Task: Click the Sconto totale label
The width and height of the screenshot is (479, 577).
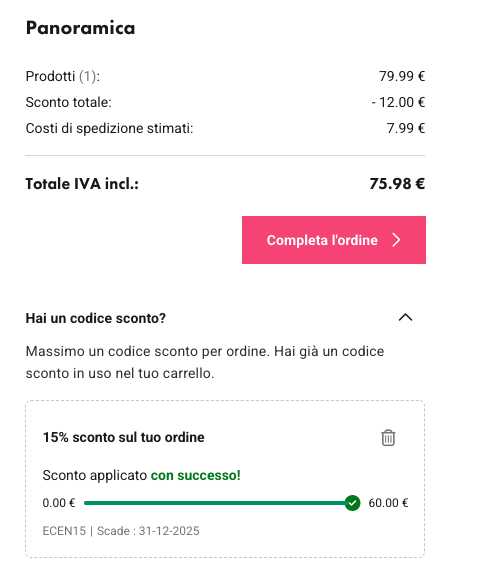Action: click(68, 102)
